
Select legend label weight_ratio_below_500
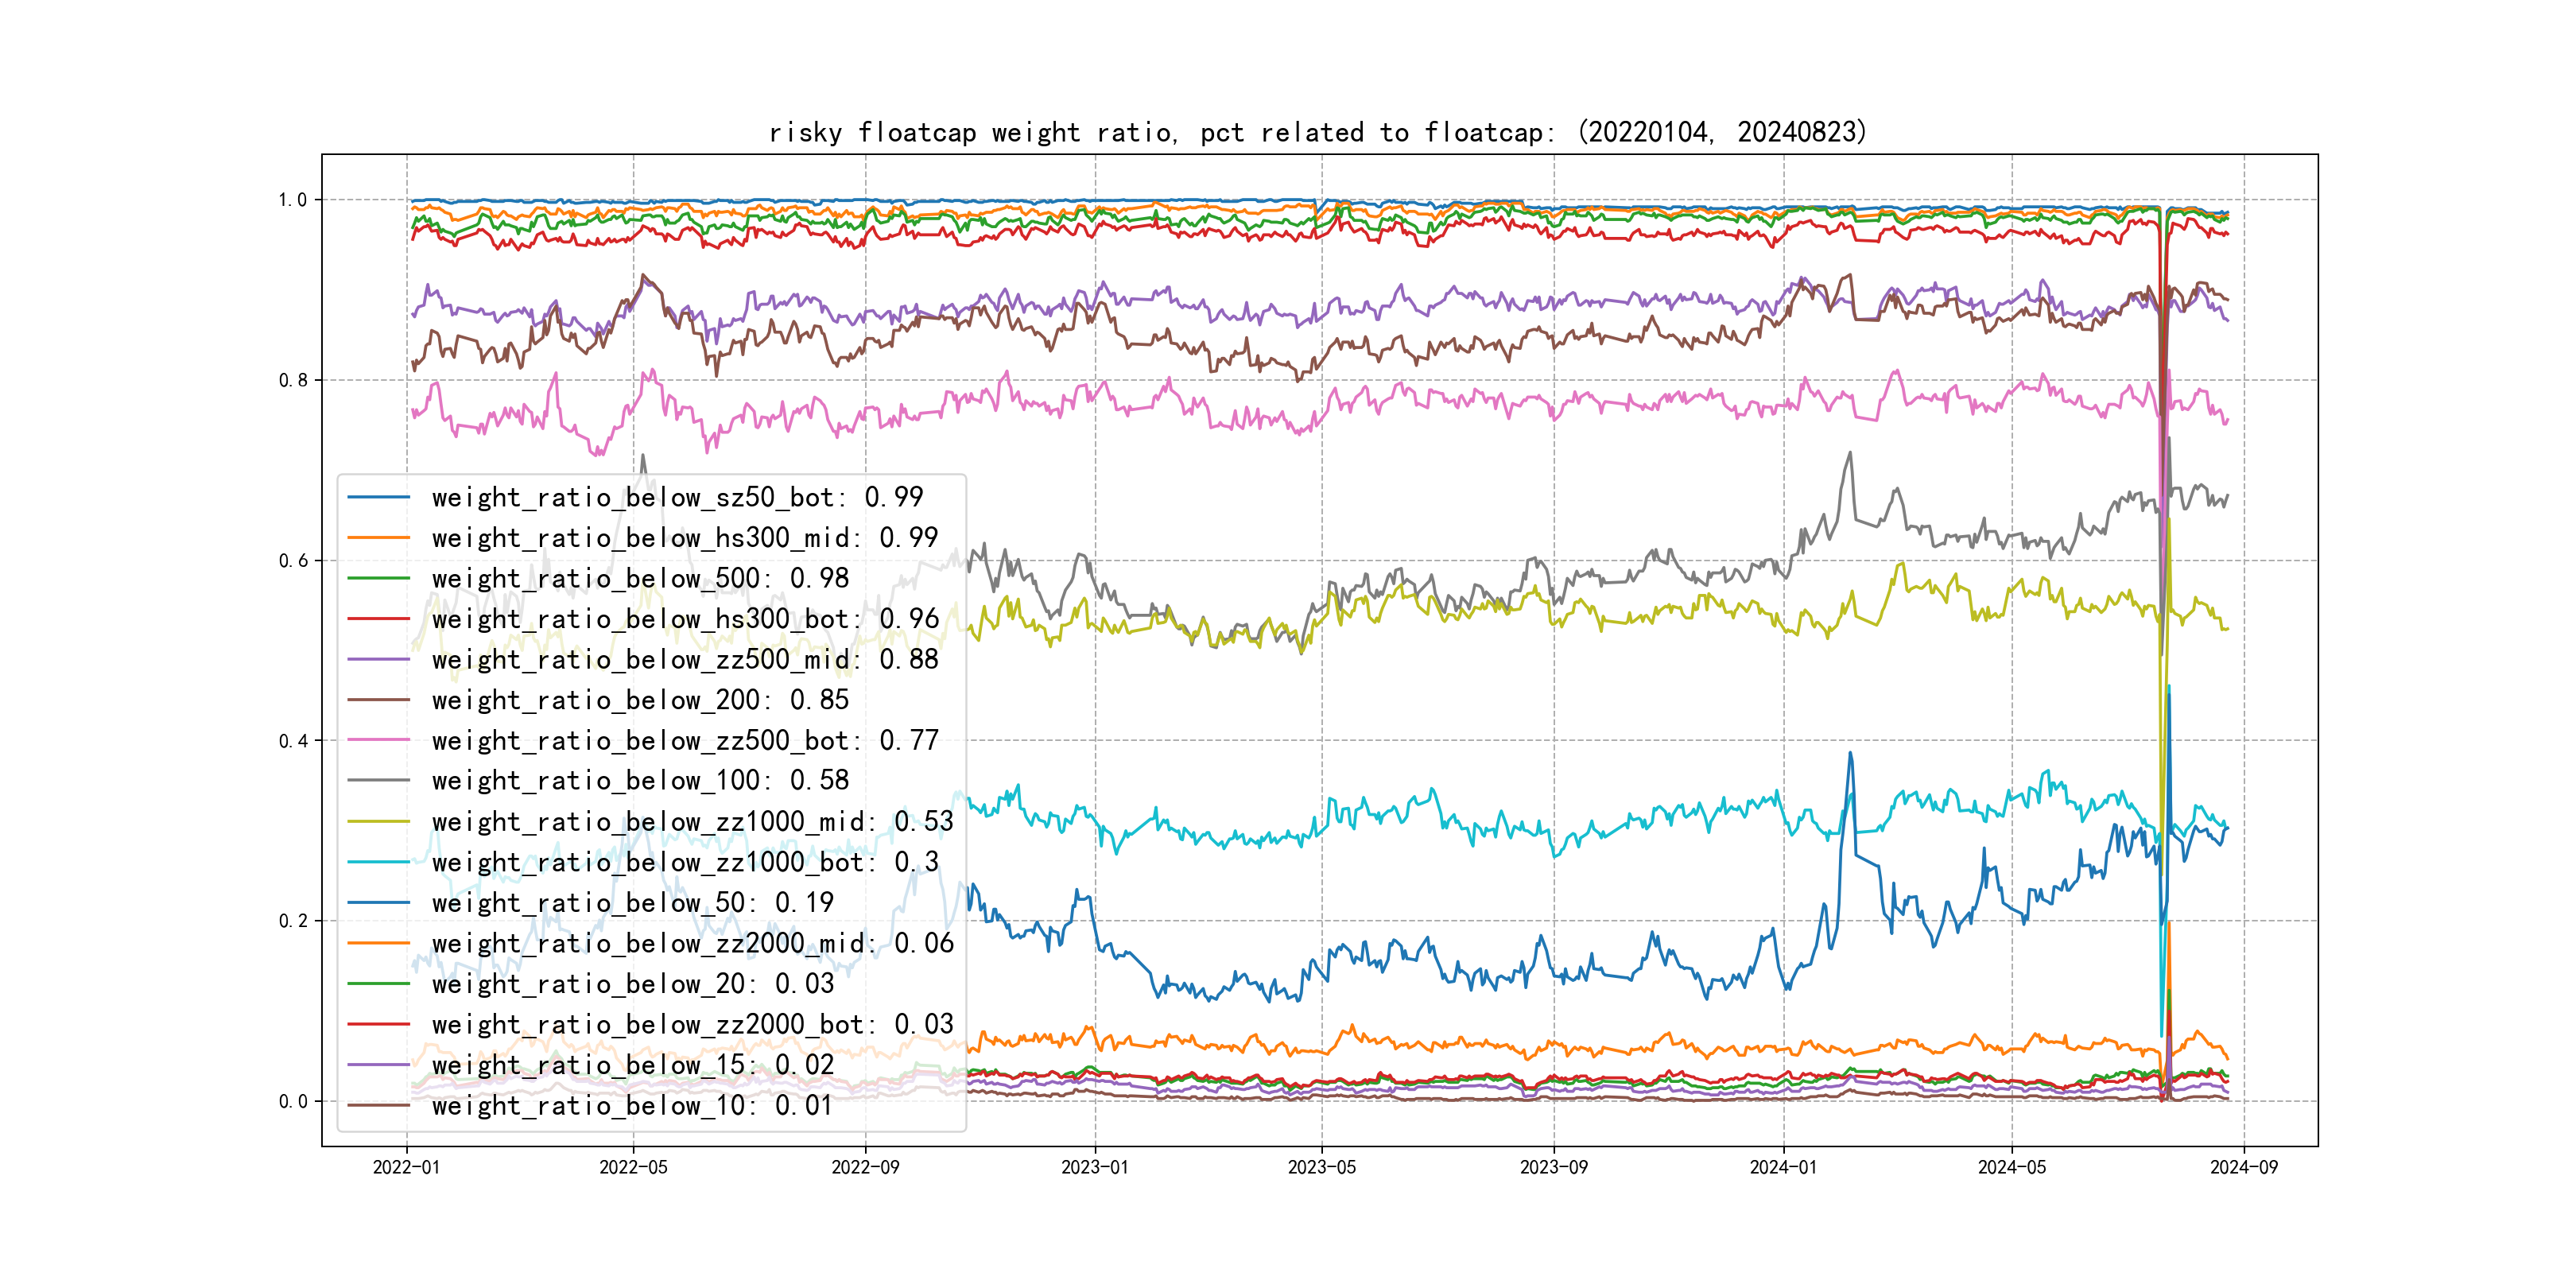click(x=640, y=578)
